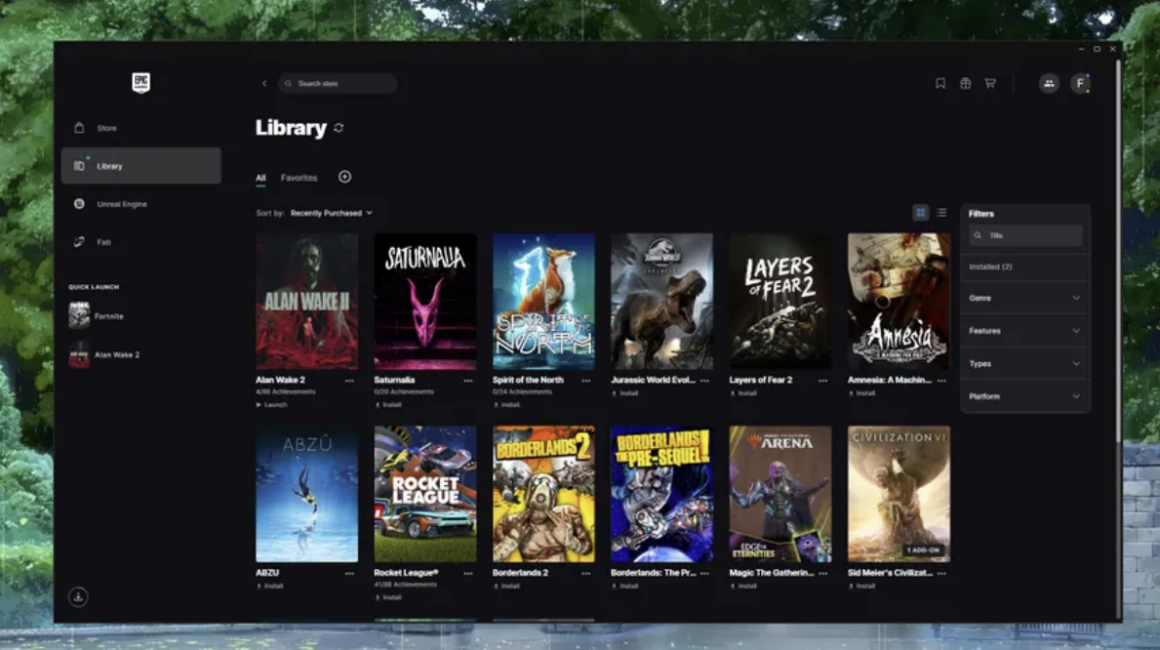Image resolution: width=1160 pixels, height=650 pixels.
Task: Click Install under Rocket League
Action: tap(388, 597)
